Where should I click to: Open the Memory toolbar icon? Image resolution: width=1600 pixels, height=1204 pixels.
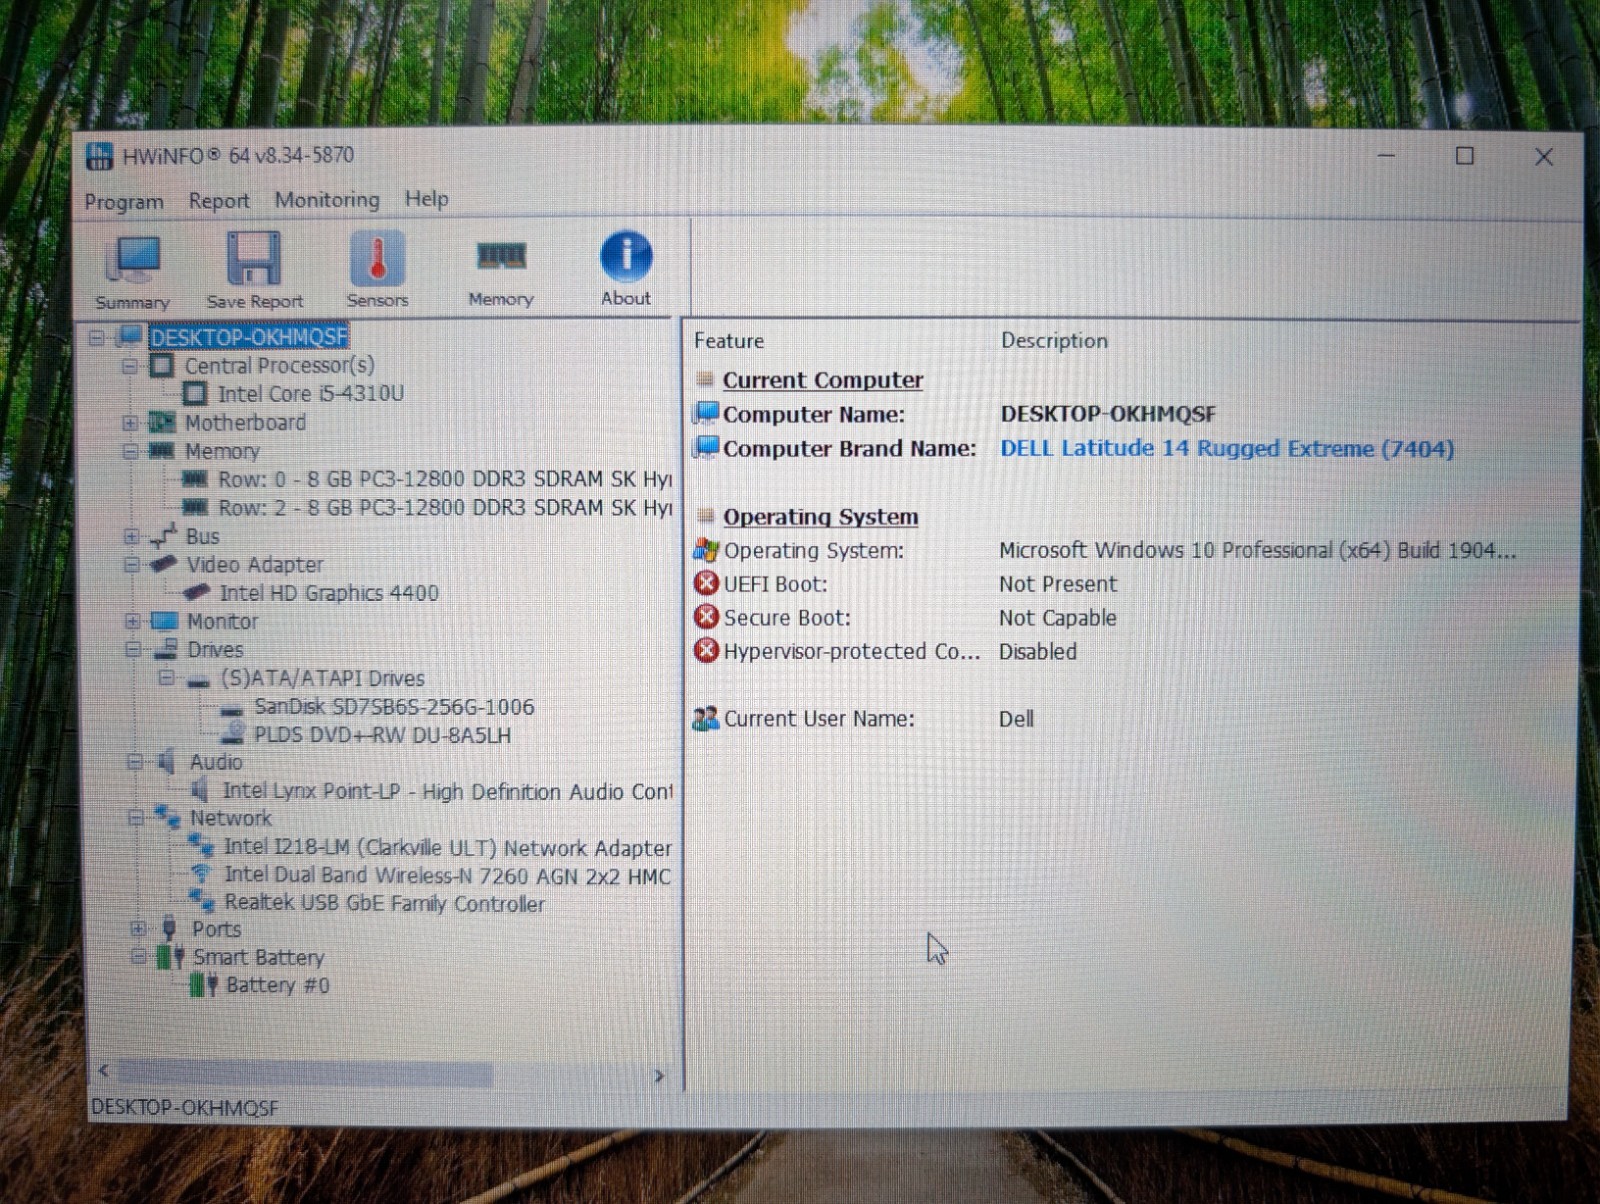[501, 256]
